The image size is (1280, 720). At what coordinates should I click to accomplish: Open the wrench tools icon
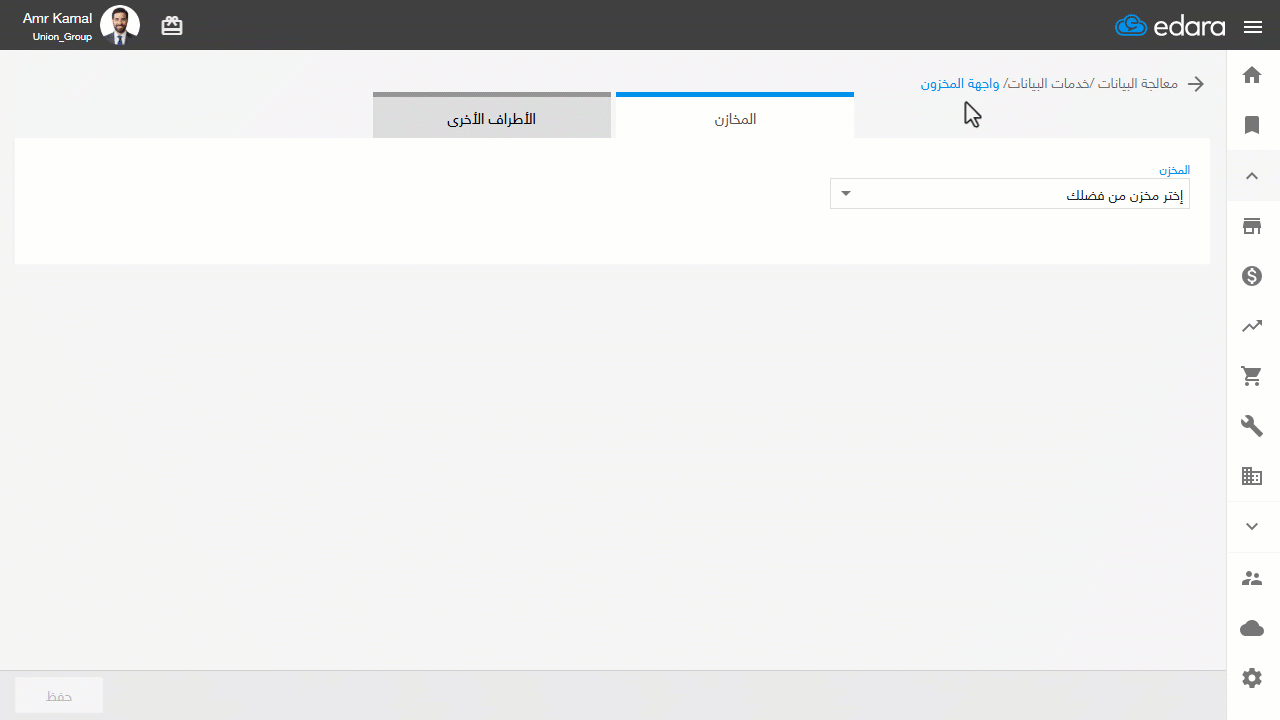pyautogui.click(x=1252, y=426)
